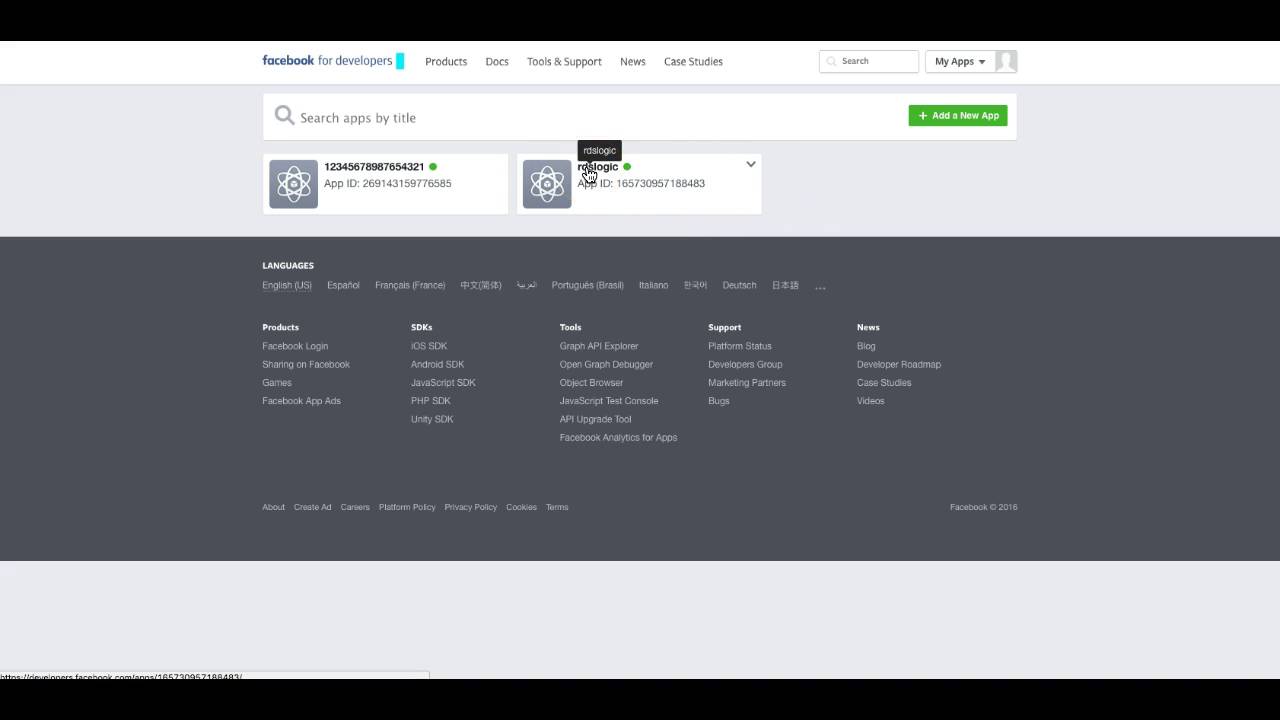Switch language to 한국어
Viewport: 1280px width, 720px height.
click(695, 285)
